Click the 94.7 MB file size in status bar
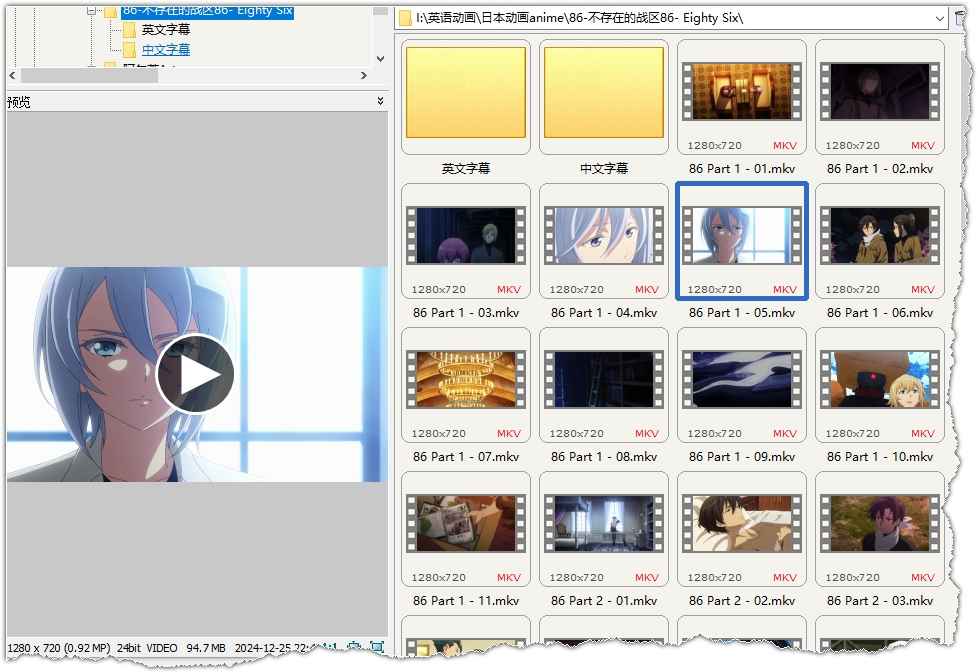Screen dimensions: 978x672 (206, 648)
